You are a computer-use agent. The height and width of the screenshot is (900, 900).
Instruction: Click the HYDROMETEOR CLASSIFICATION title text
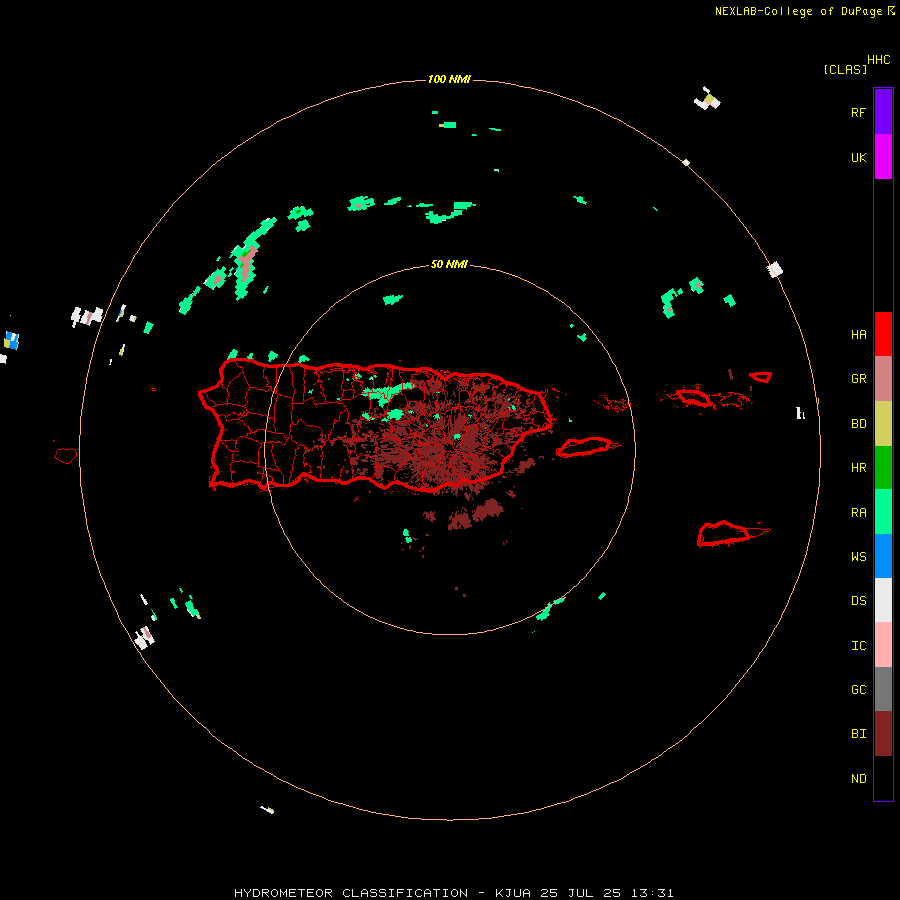351,893
